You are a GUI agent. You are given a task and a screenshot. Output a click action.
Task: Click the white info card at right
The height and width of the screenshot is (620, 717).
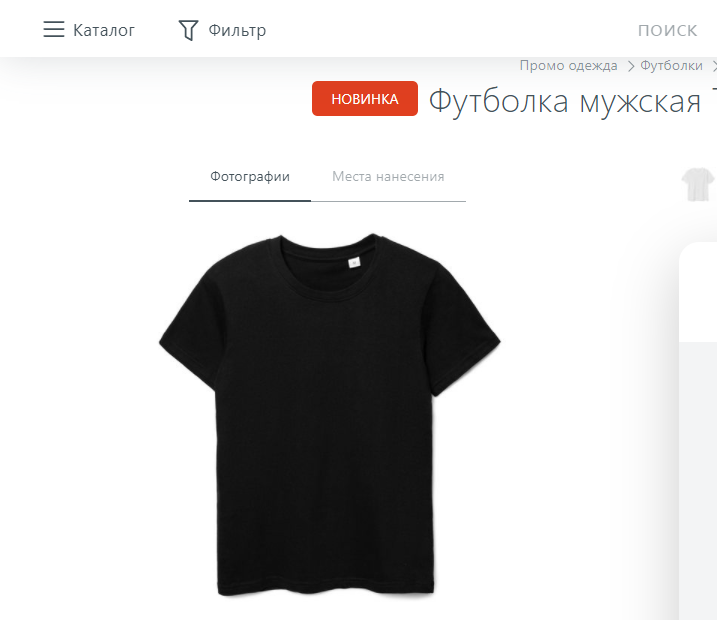click(x=698, y=293)
